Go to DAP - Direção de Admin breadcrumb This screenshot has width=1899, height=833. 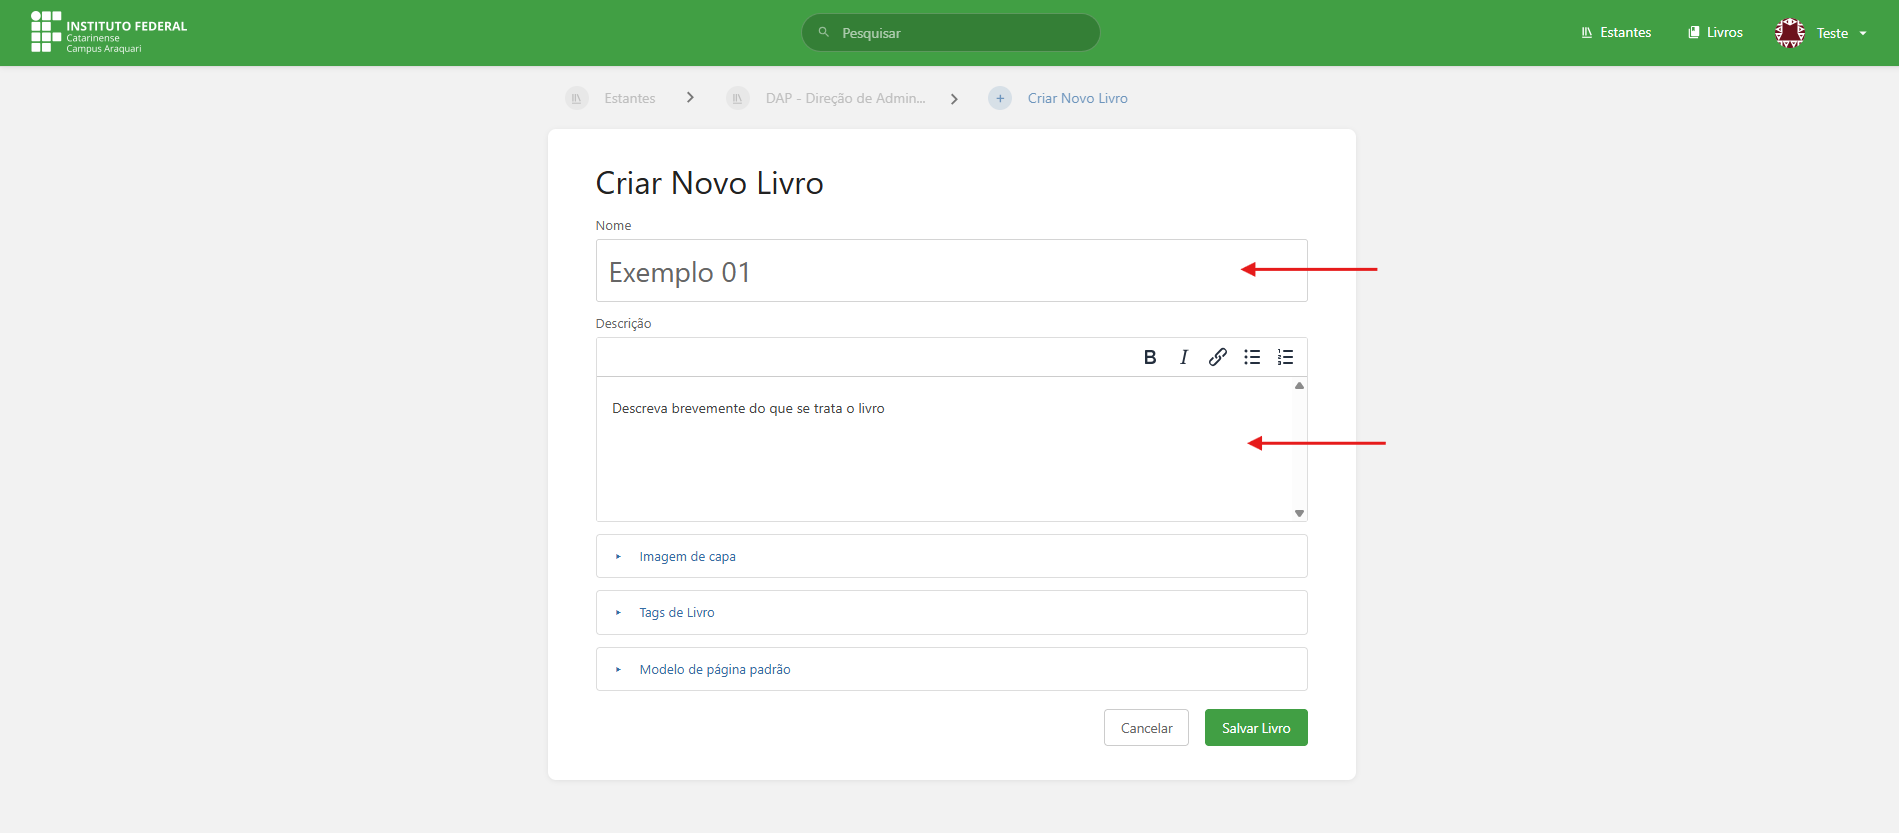coord(845,98)
